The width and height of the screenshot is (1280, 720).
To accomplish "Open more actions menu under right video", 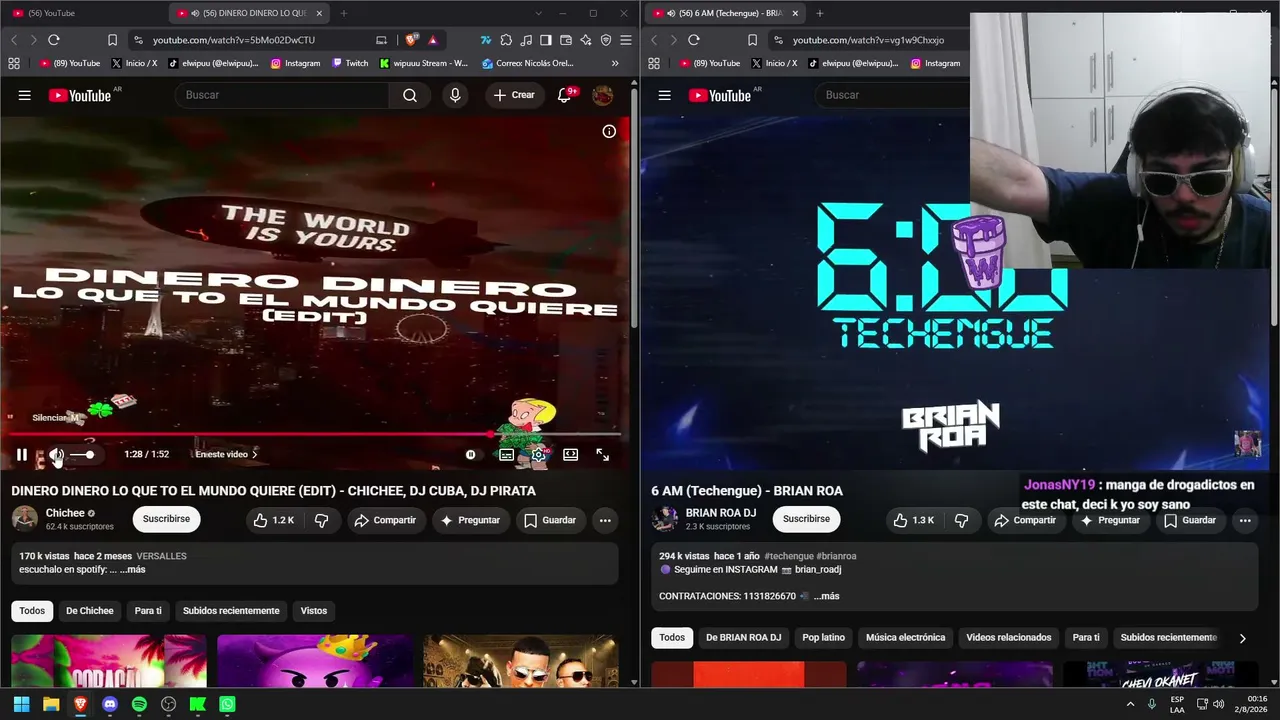I will pos(1245,520).
